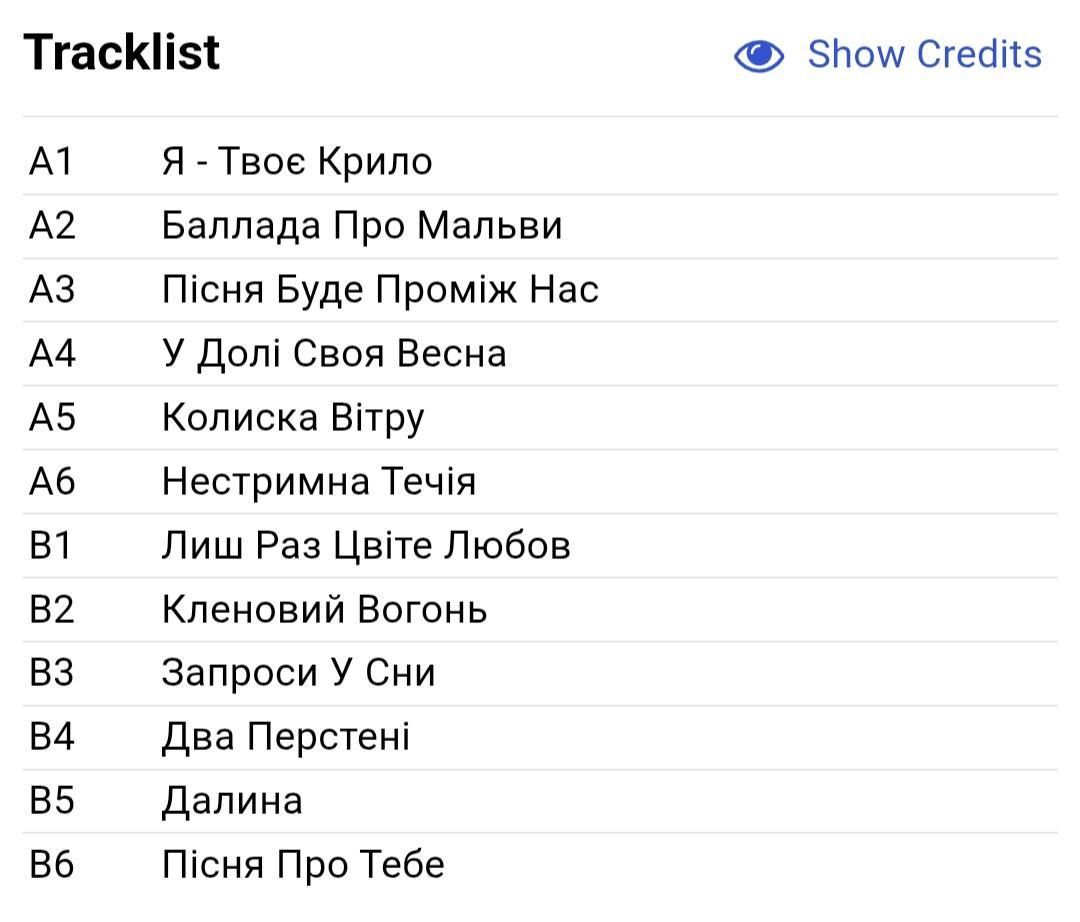Screen dimensions: 1080x922
Task: Select track Лиш Раз Цвіте Любов
Action: (x=366, y=545)
